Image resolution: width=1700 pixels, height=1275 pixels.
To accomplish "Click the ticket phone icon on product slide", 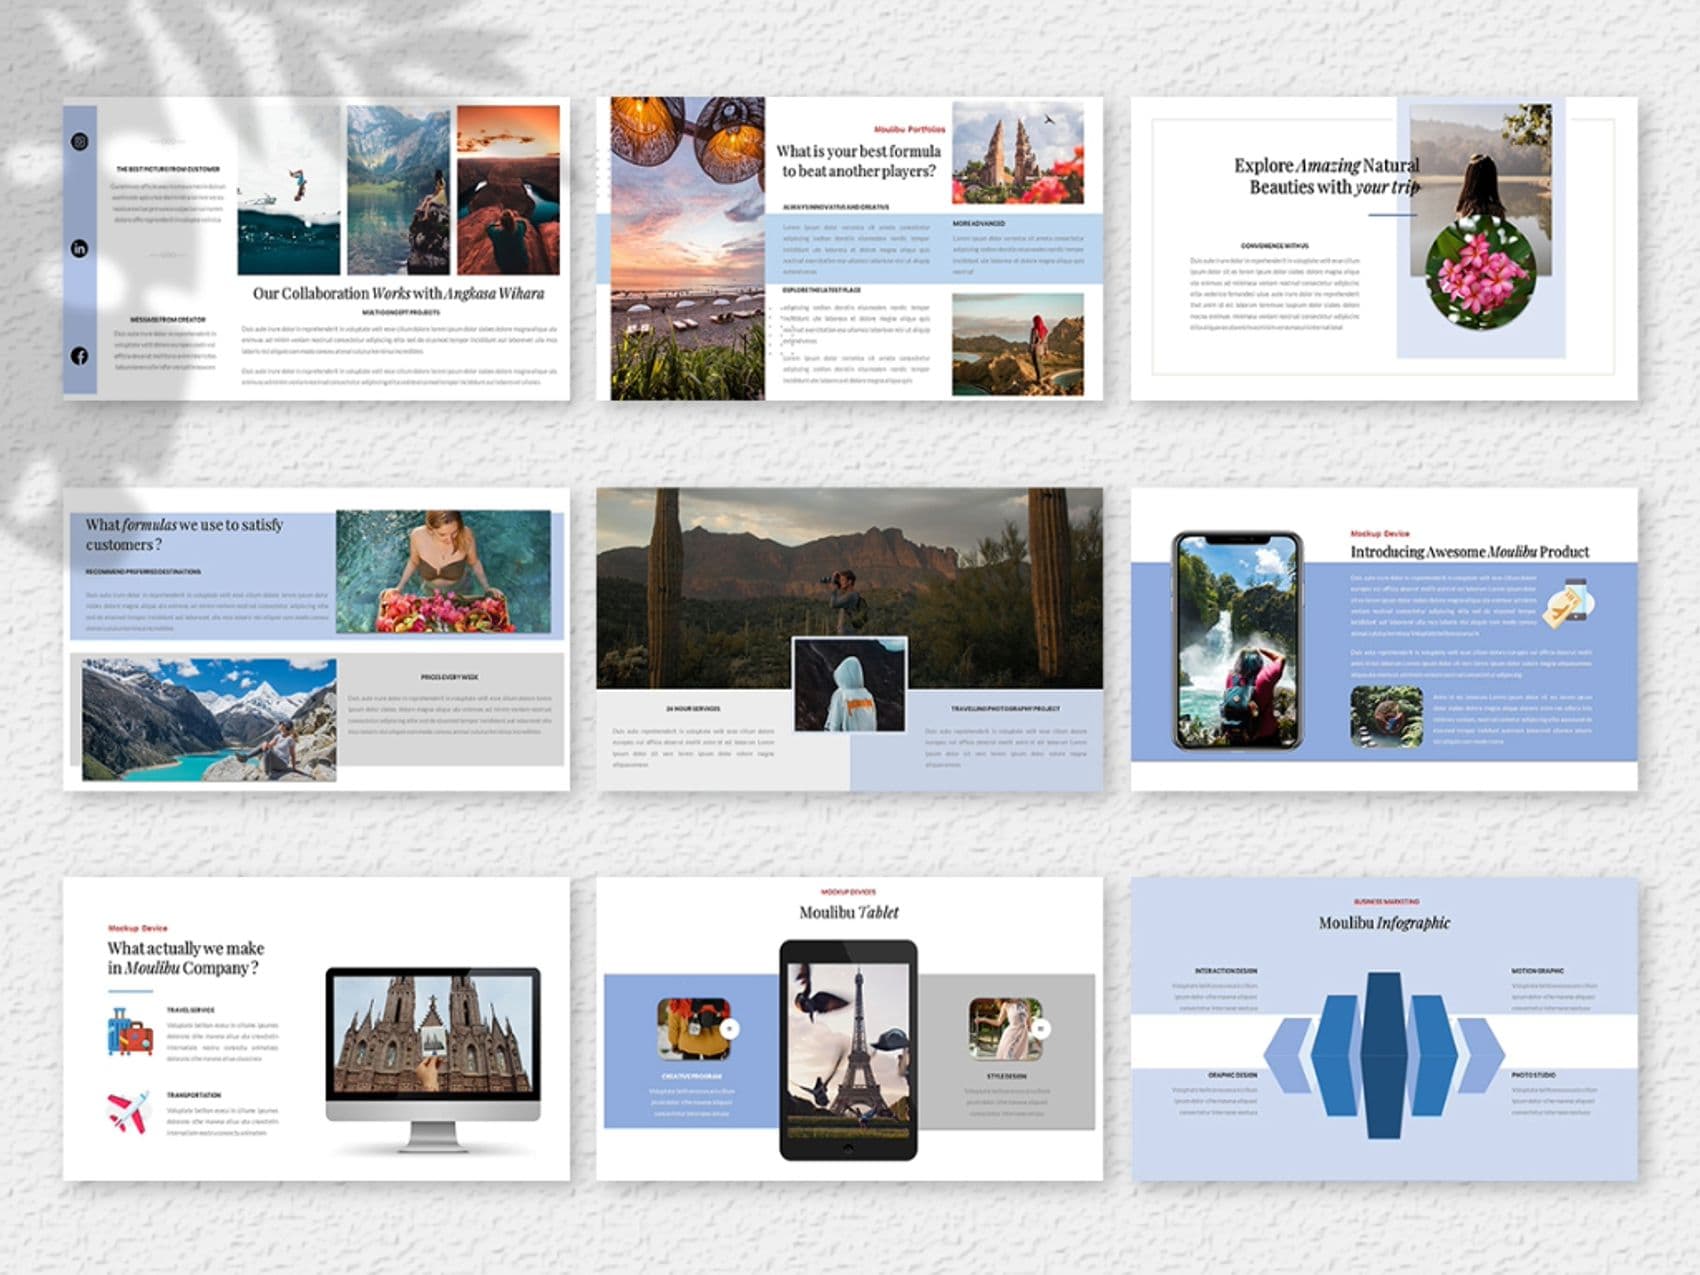I will pos(1568,602).
